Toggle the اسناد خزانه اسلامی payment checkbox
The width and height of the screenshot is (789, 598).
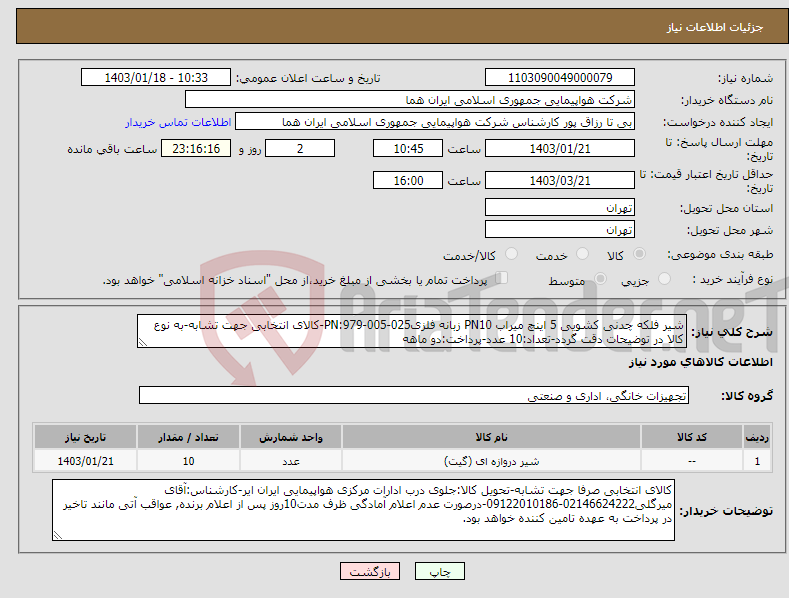click(x=501, y=278)
